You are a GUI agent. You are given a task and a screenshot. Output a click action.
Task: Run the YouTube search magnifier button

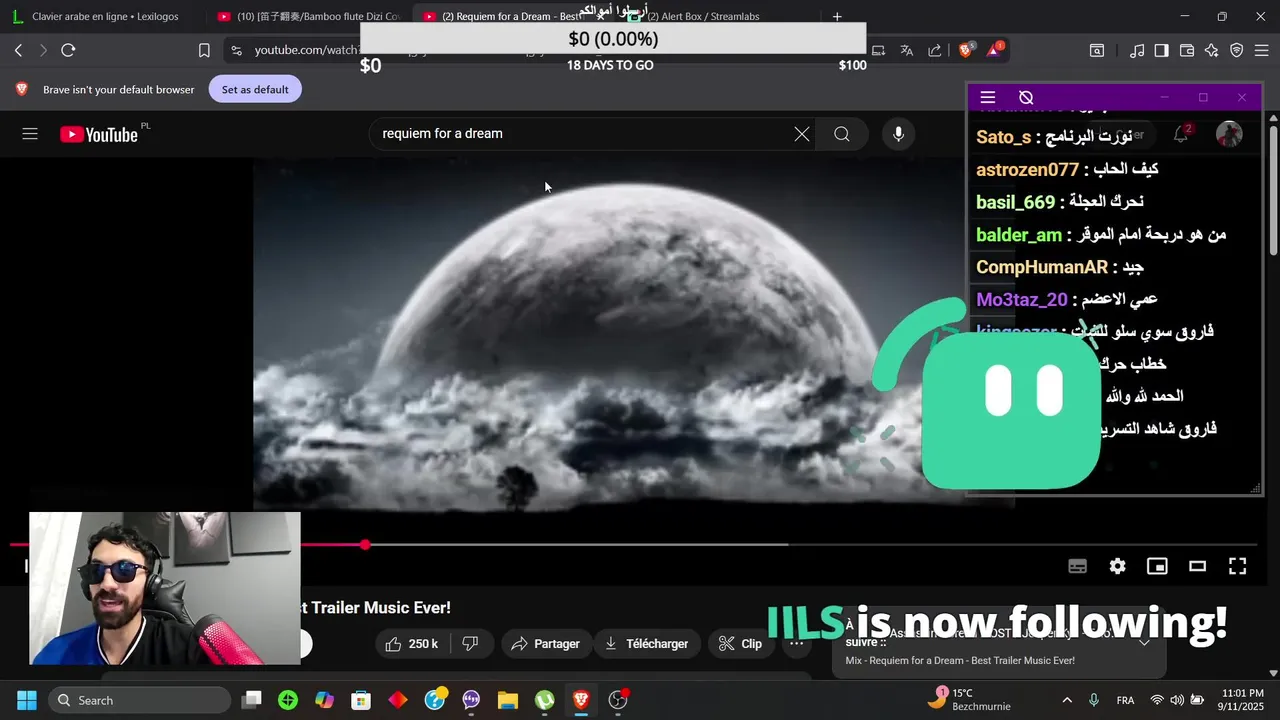(842, 134)
